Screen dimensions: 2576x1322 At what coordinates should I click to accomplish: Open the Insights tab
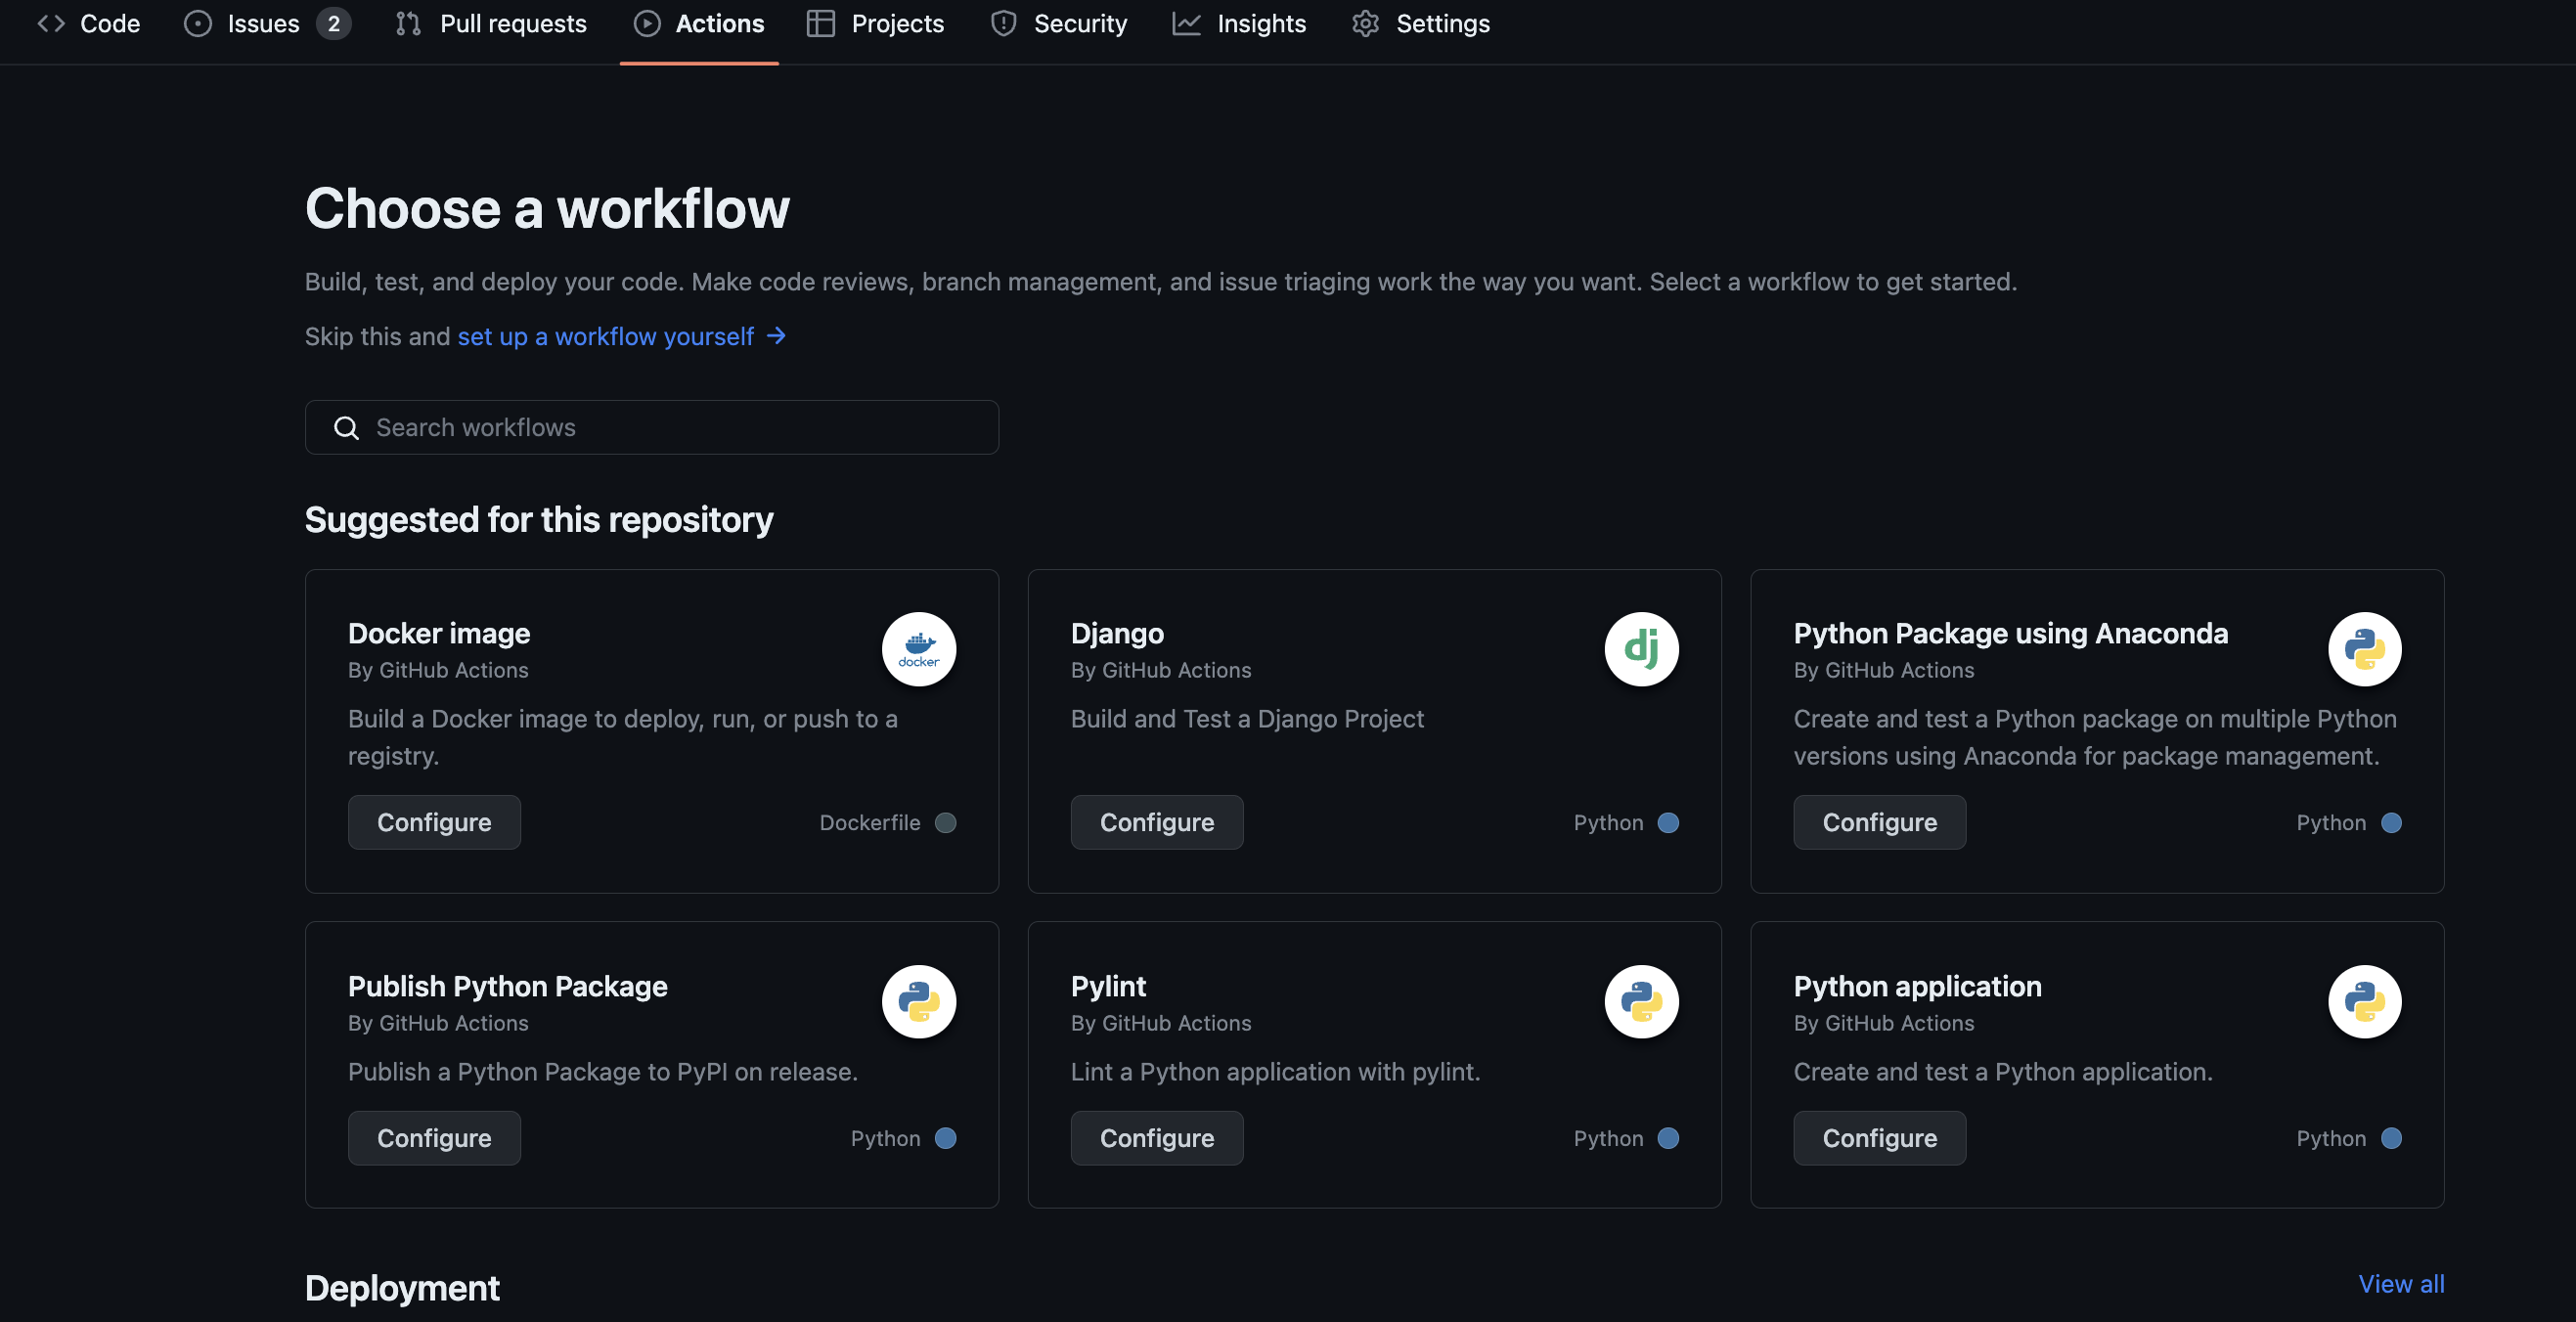tap(1239, 24)
